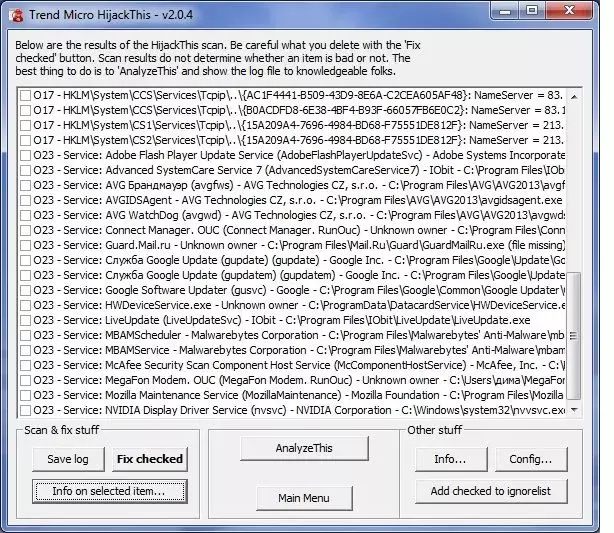
Task: Check Adobe Flash Player Update Service entry
Action: (25, 155)
